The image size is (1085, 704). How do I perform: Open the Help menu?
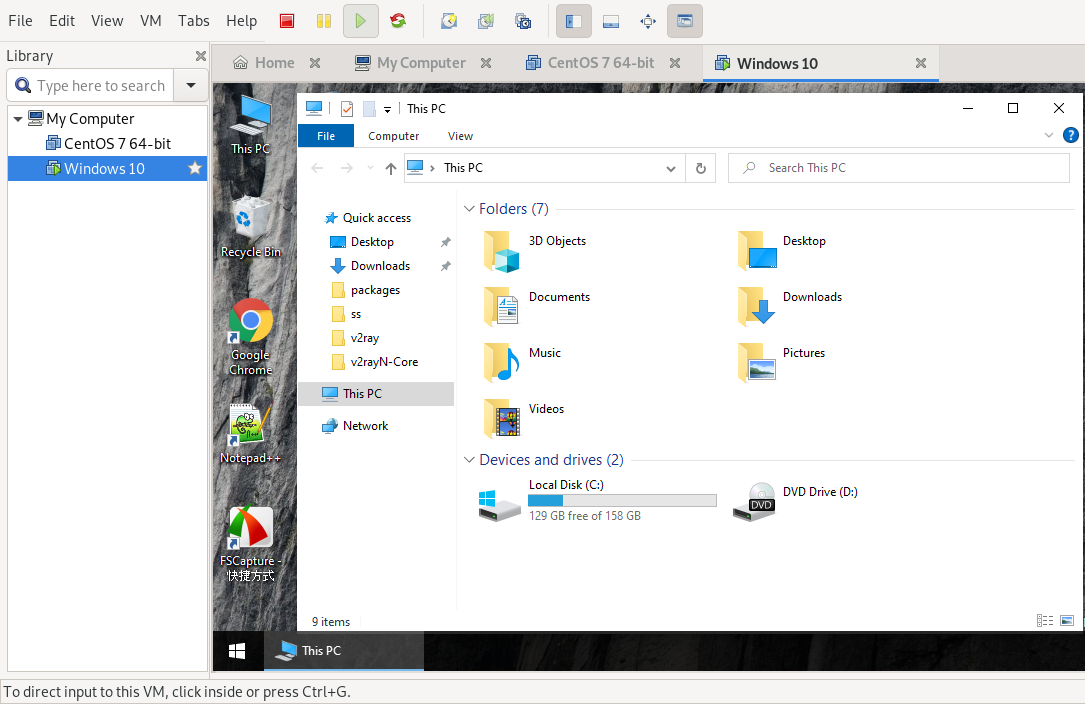point(241,21)
